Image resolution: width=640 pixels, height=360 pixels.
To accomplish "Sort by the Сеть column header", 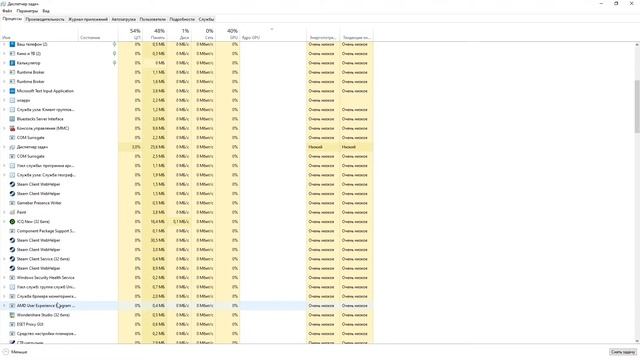I will tap(203, 34).
